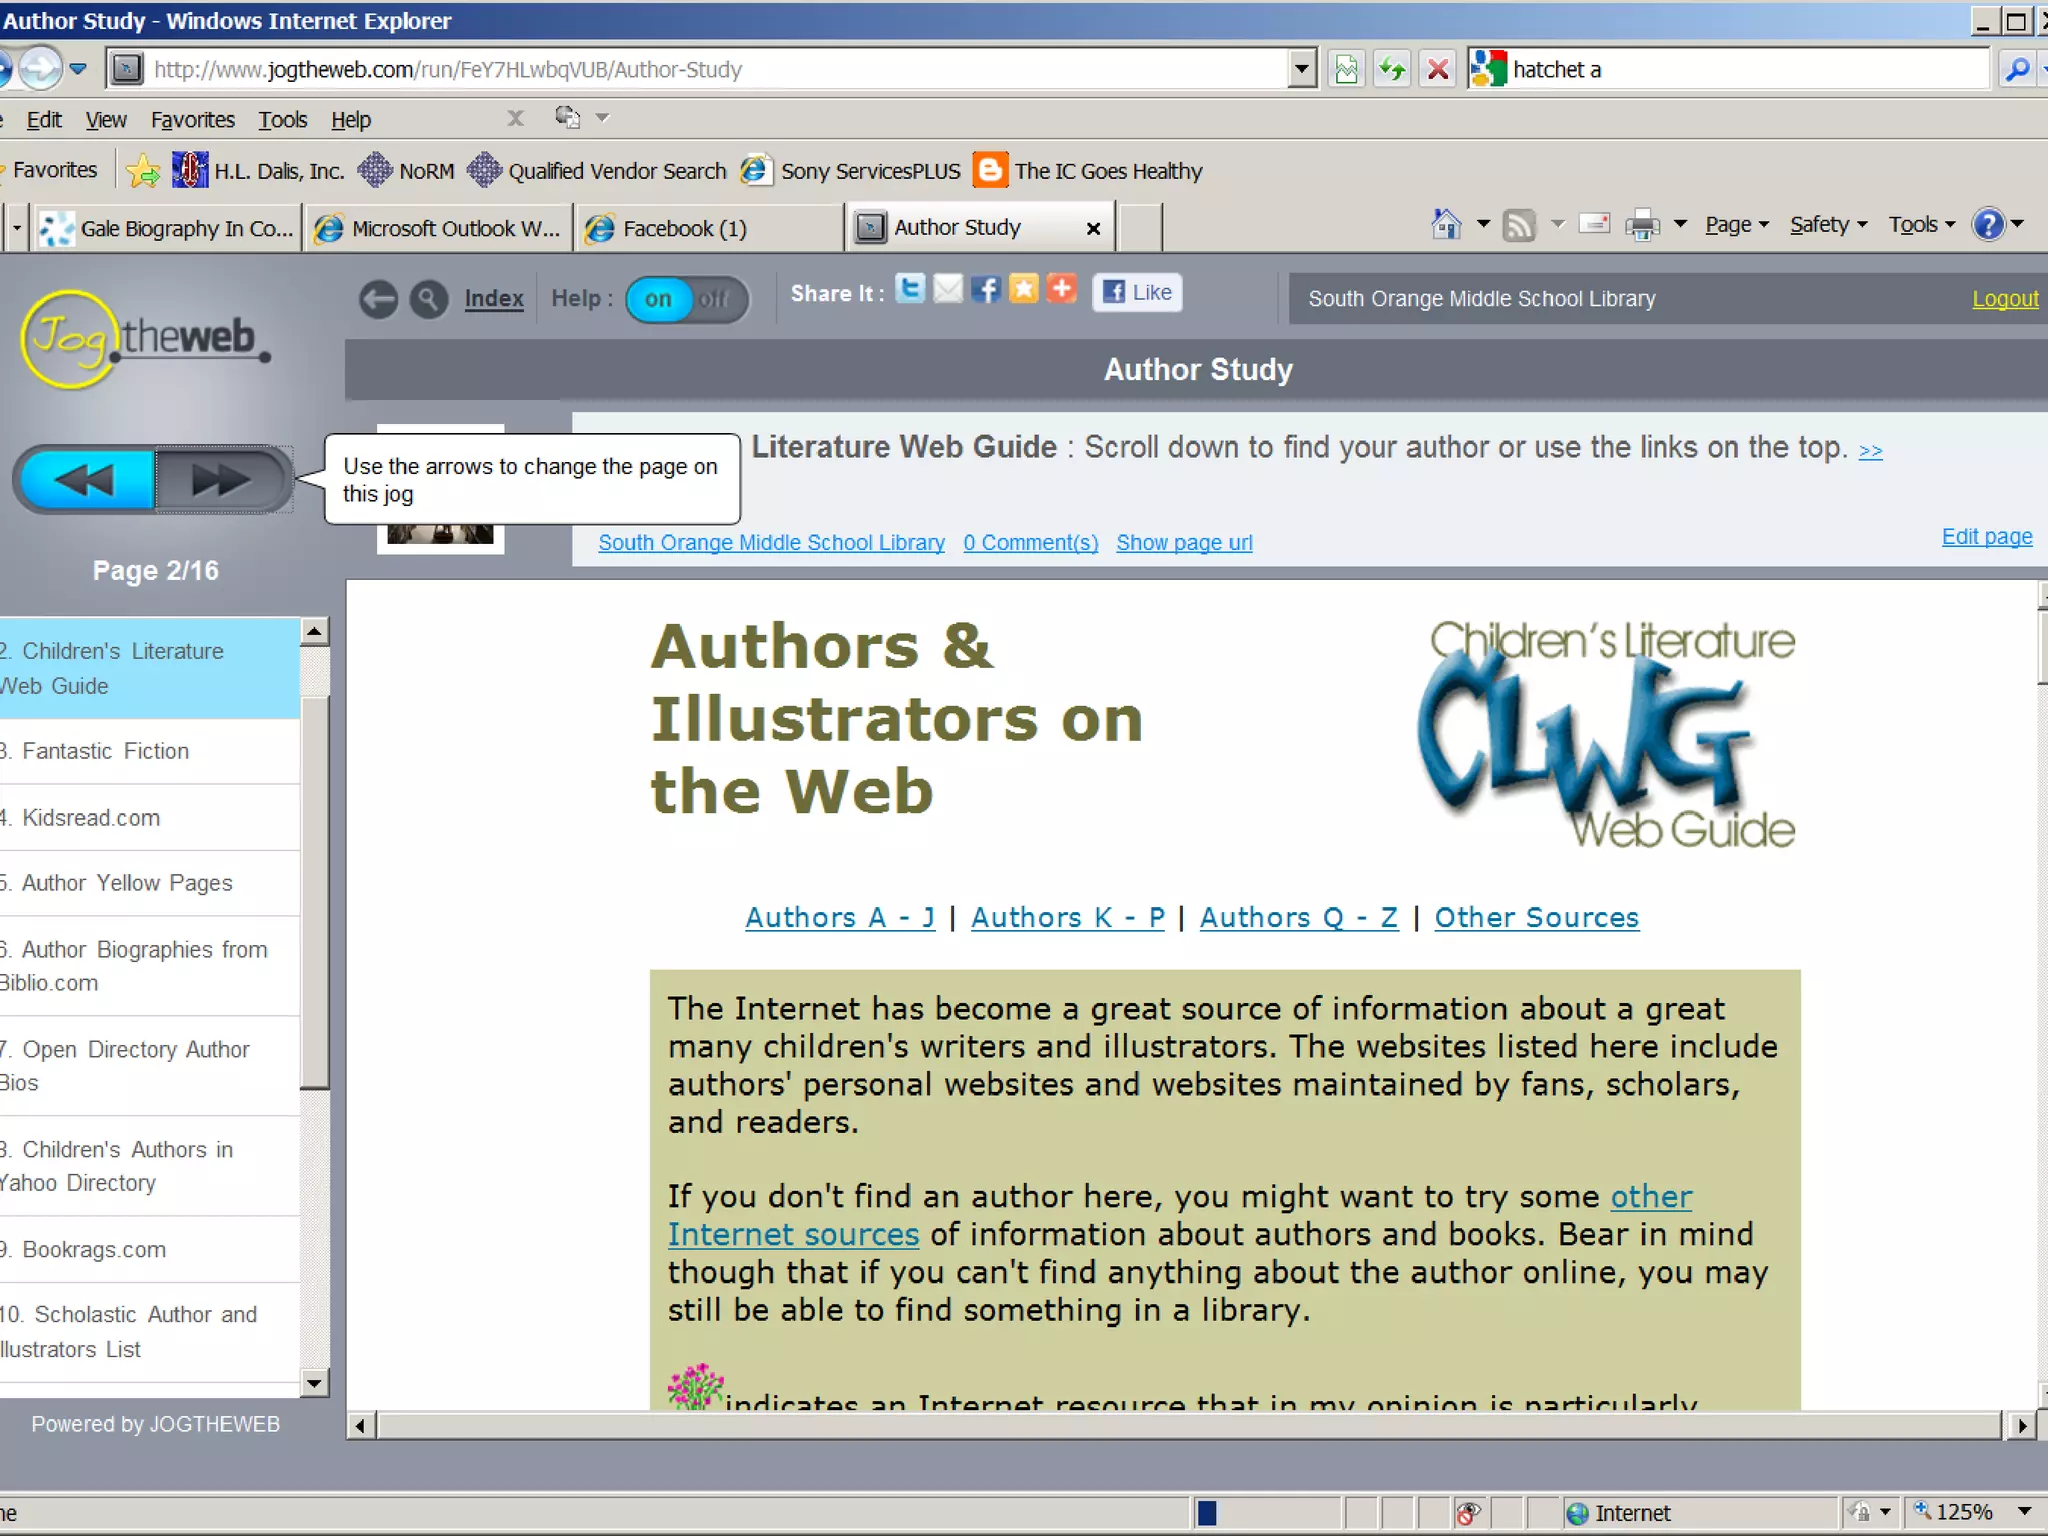Click the email share envelope icon
This screenshot has width=2048, height=1536.
[948, 289]
